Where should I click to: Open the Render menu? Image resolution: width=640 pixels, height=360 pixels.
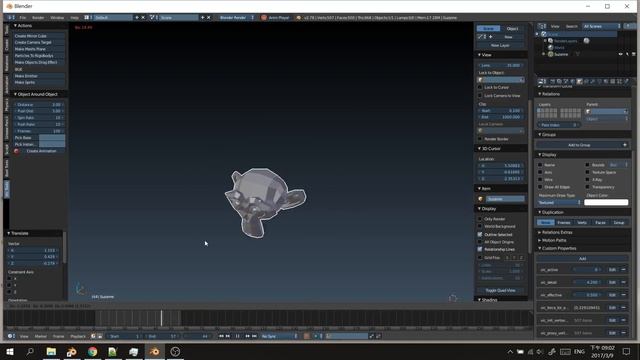coord(38,18)
